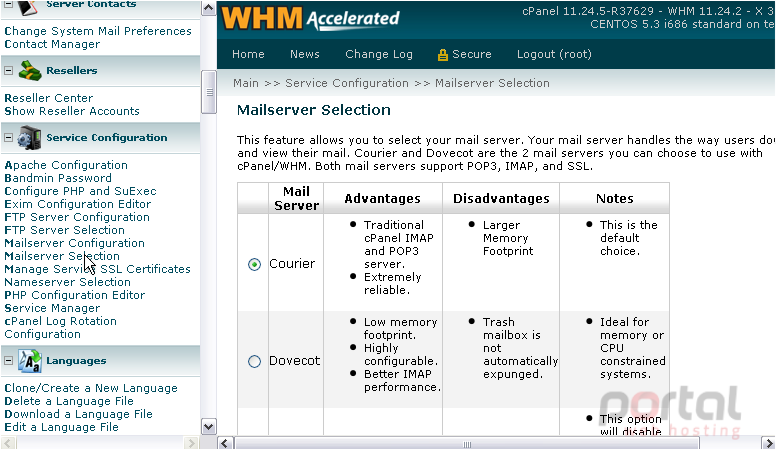
Task: Collapse the Server Contacts section
Action: pos(8,4)
